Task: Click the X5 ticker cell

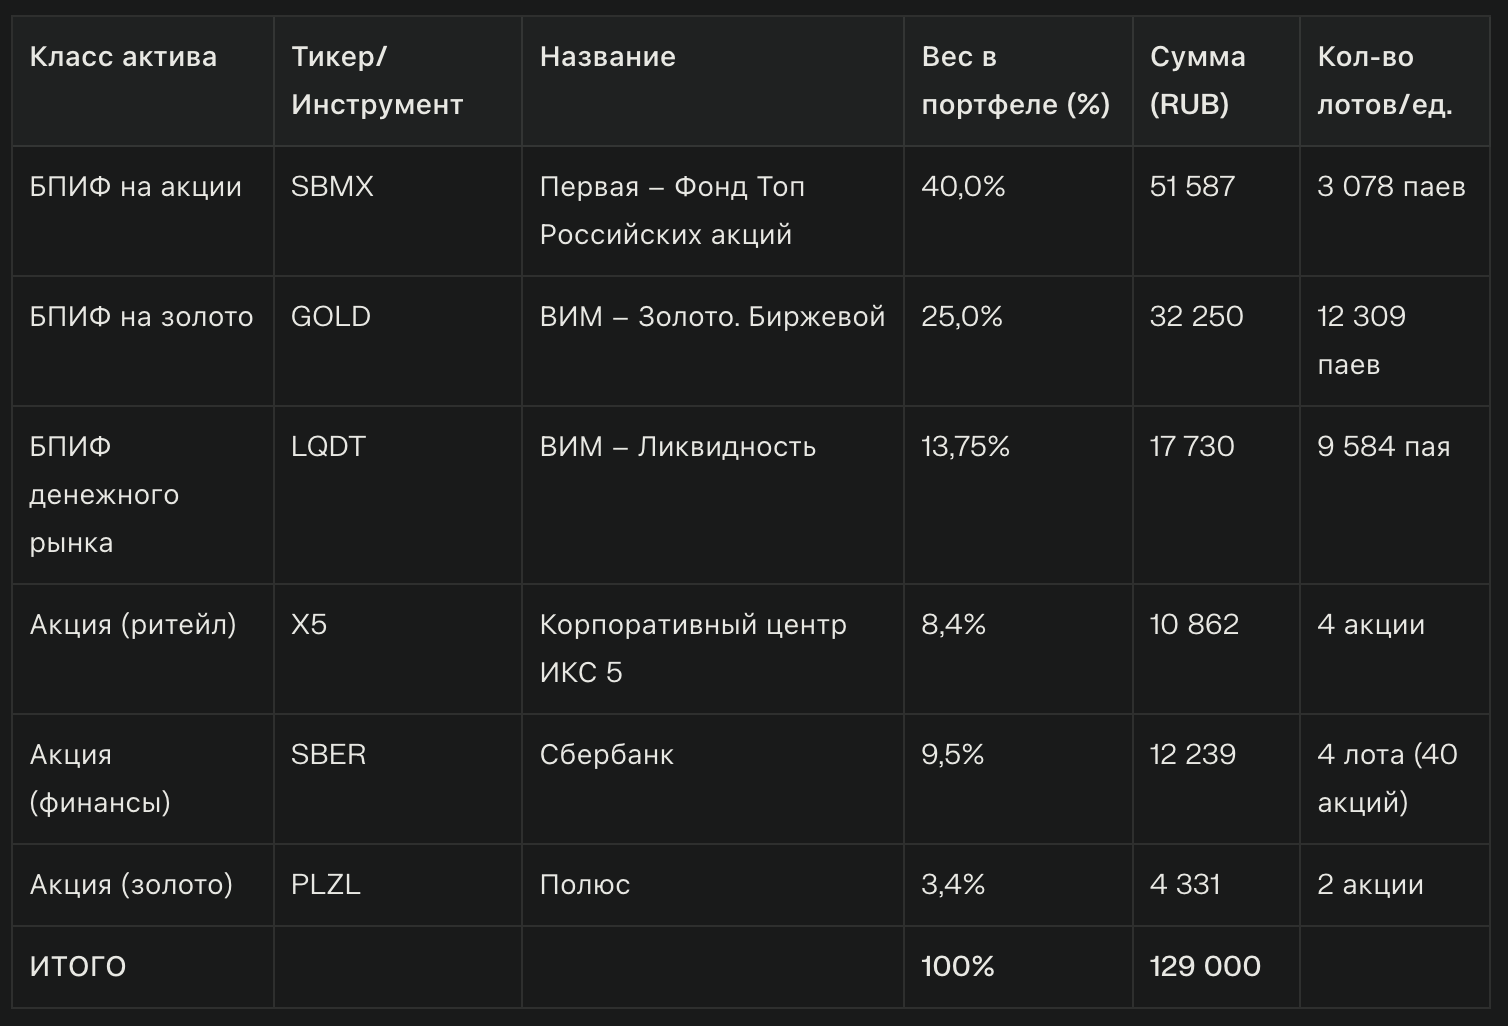Action: (309, 625)
